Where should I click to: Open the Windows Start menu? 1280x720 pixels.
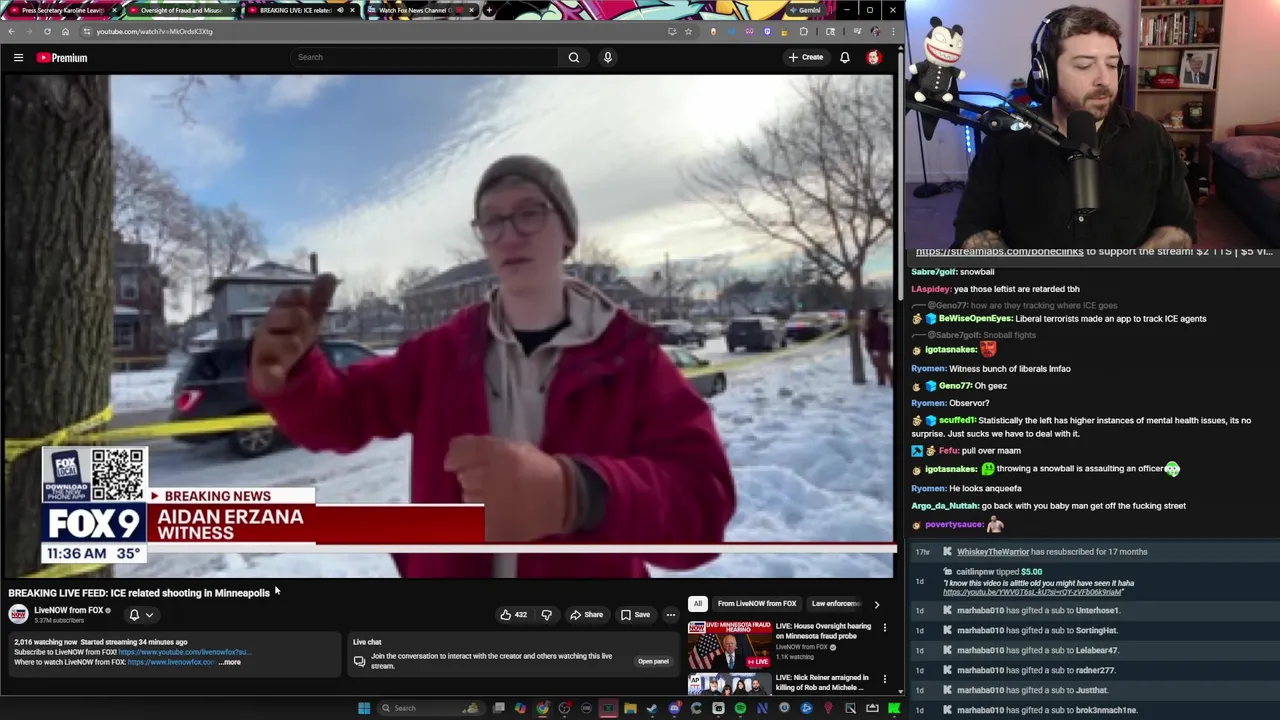(364, 708)
